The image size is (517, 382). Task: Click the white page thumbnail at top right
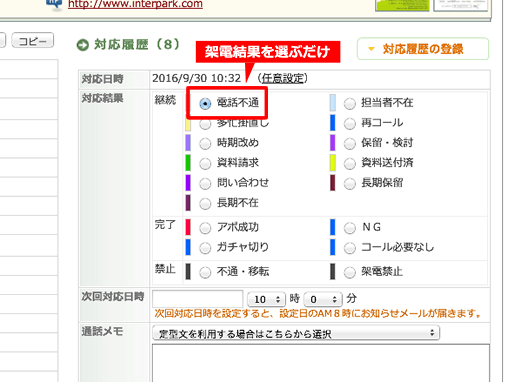pyautogui.click(x=460, y=5)
